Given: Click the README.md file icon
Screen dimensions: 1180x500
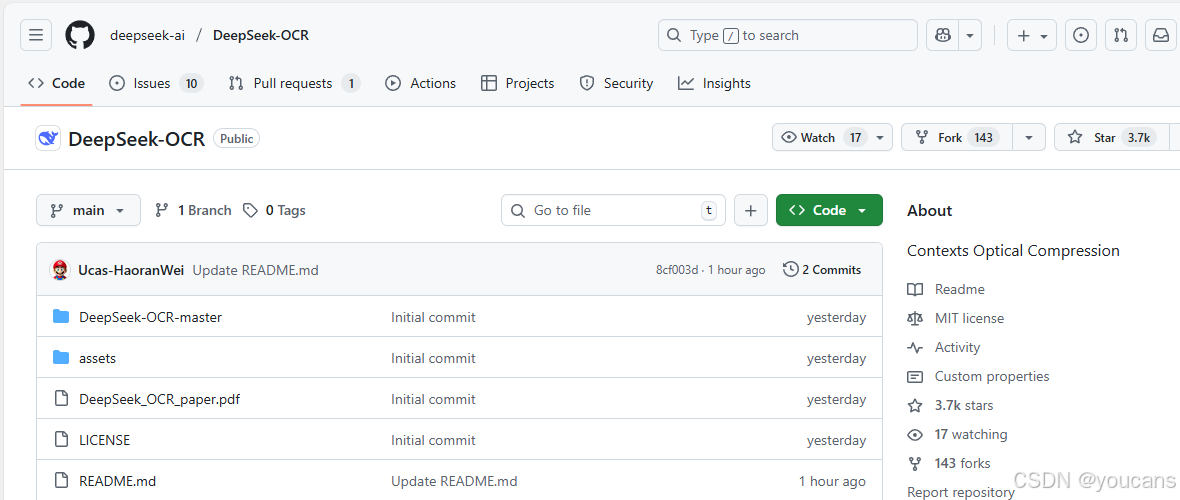Looking at the screenshot, I should [x=61, y=480].
